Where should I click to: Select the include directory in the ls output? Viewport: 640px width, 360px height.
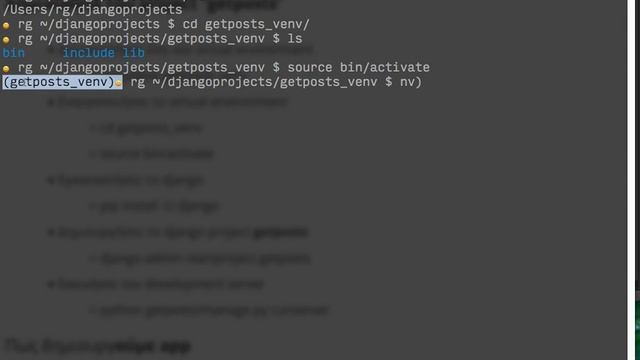point(89,53)
